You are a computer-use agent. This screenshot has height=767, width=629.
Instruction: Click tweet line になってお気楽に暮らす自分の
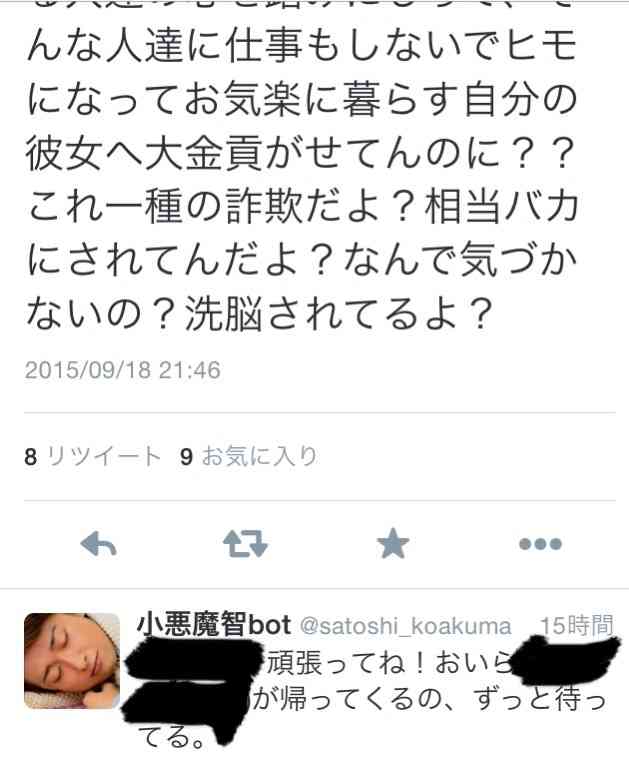[302, 101]
